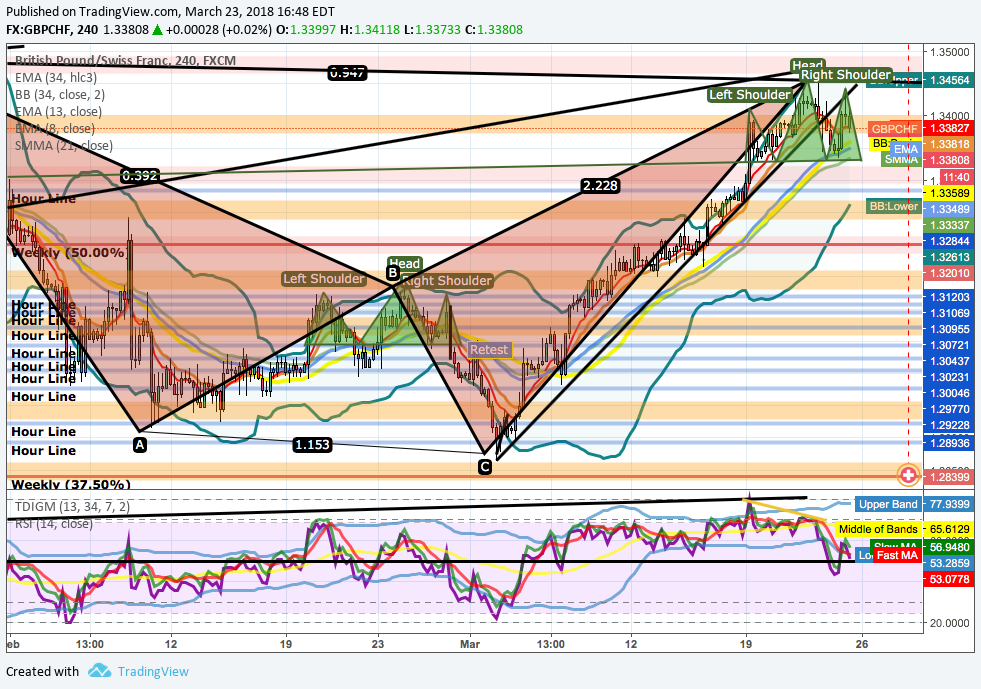Screen dimensions: 981x689
Task: Click the 1.28936 price axis label
Action: point(949,443)
